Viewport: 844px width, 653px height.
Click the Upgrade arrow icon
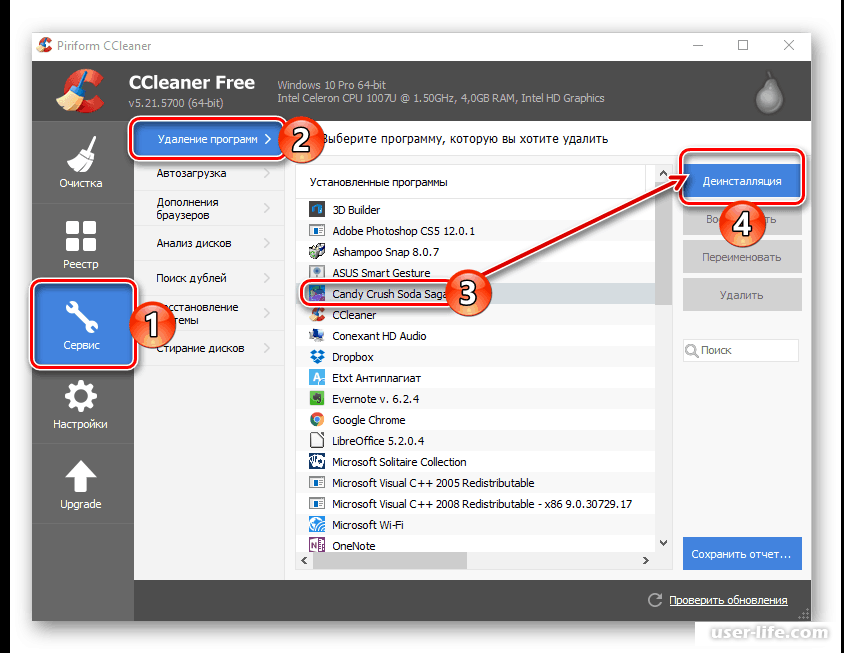(x=81, y=476)
